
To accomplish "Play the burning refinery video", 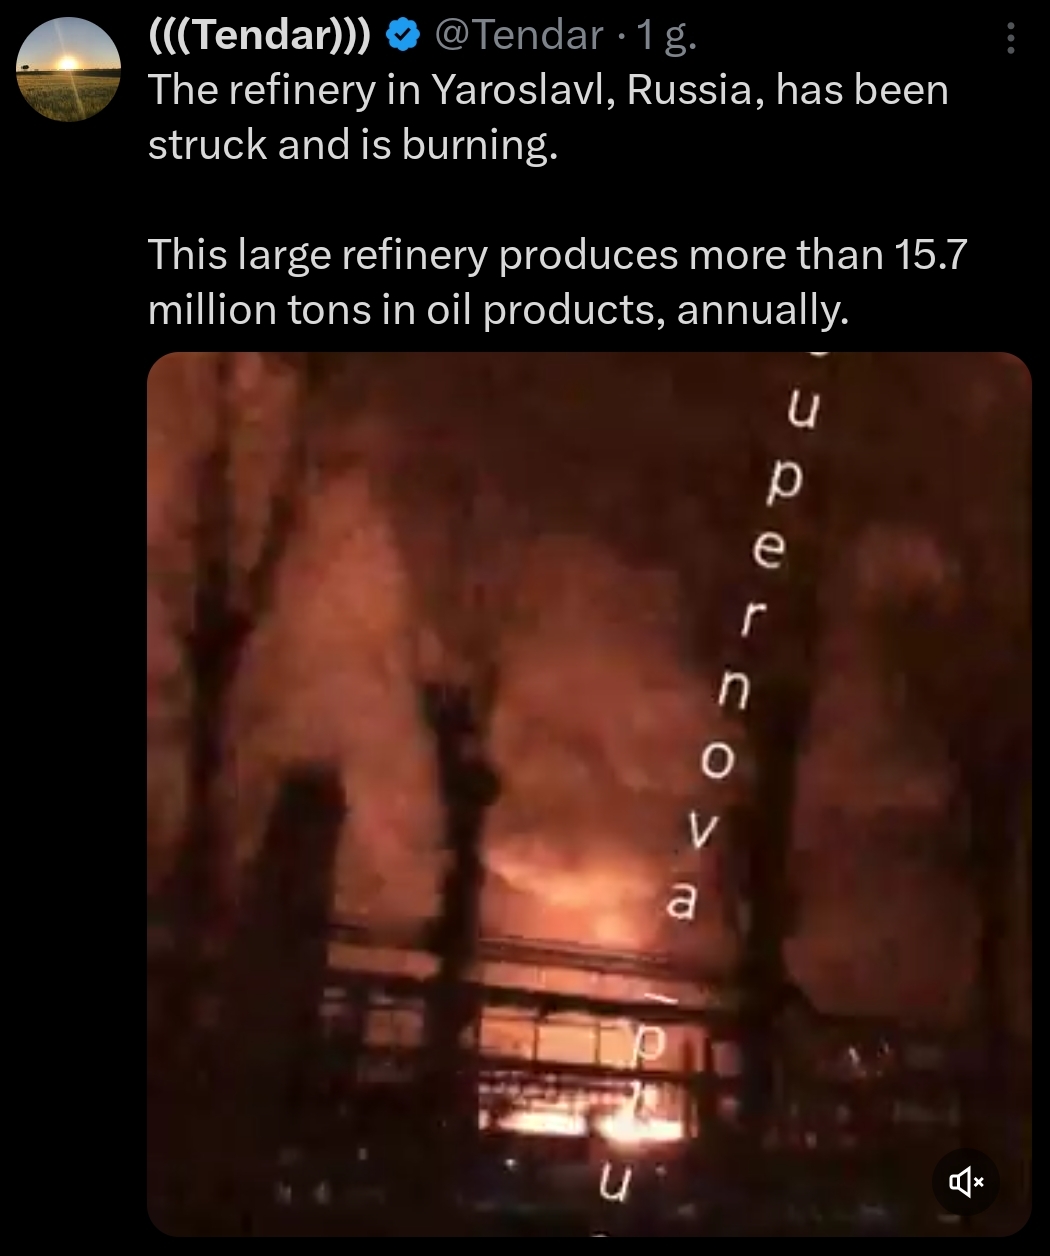I will click(x=589, y=794).
